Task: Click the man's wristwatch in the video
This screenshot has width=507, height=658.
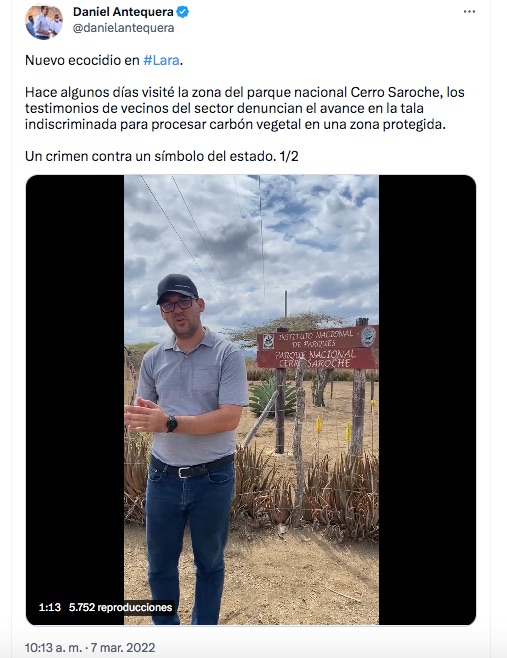Action: tap(171, 423)
